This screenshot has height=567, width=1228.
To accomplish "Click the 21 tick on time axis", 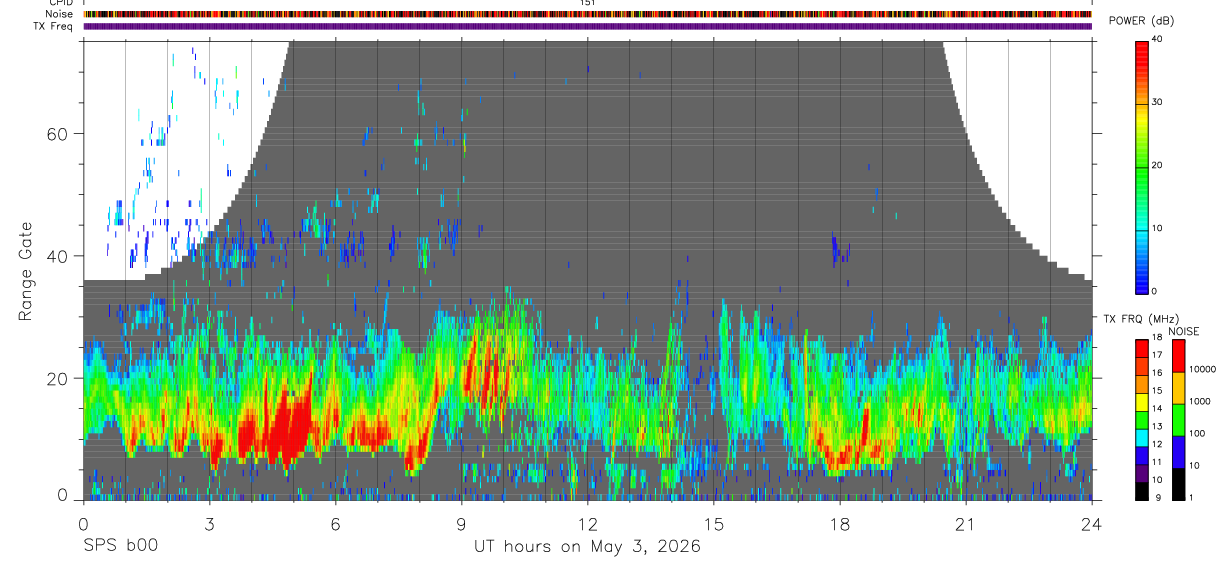I will click(x=966, y=523).
